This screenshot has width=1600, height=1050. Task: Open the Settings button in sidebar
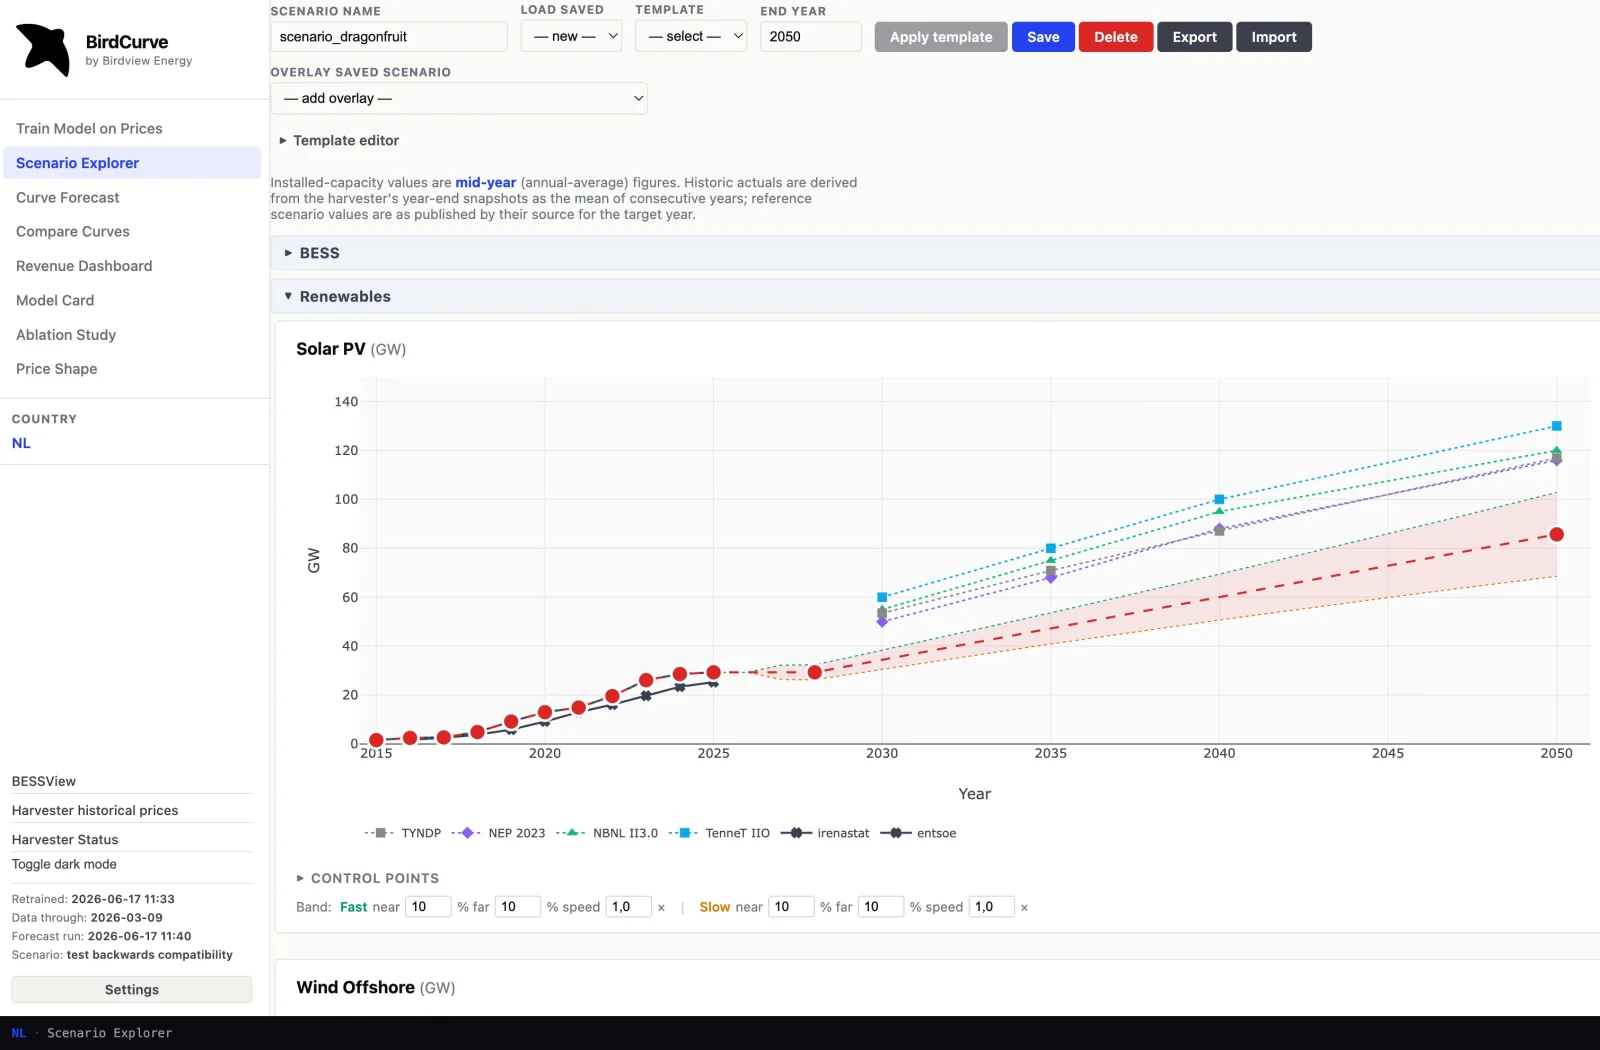[132, 990]
